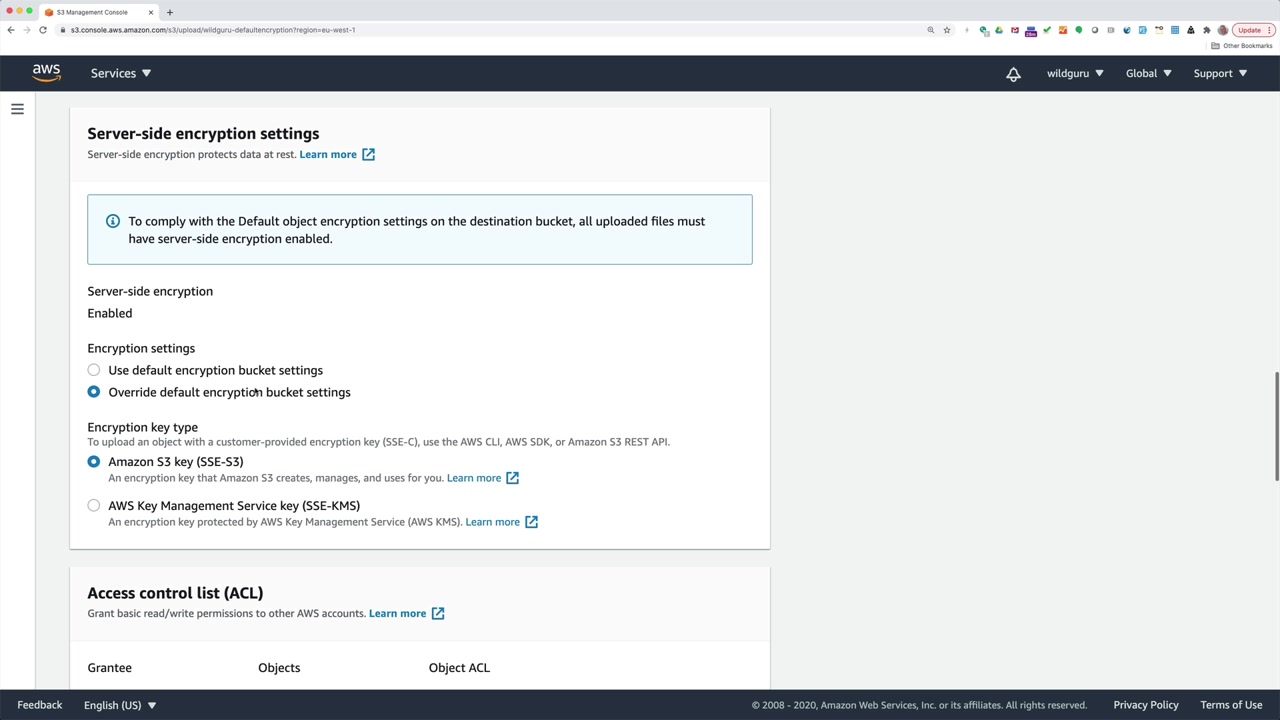
Task: Open the Other Bookmarks folder
Action: tap(1242, 46)
